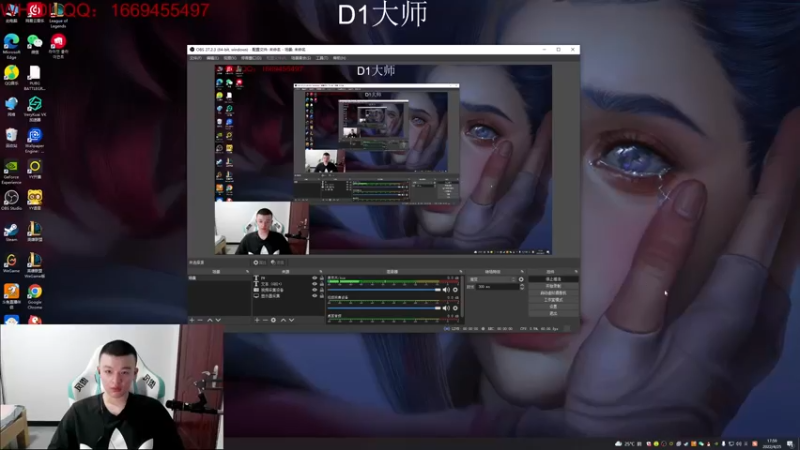
Task: Open the 工具(T) Tools menu
Action: point(321,58)
